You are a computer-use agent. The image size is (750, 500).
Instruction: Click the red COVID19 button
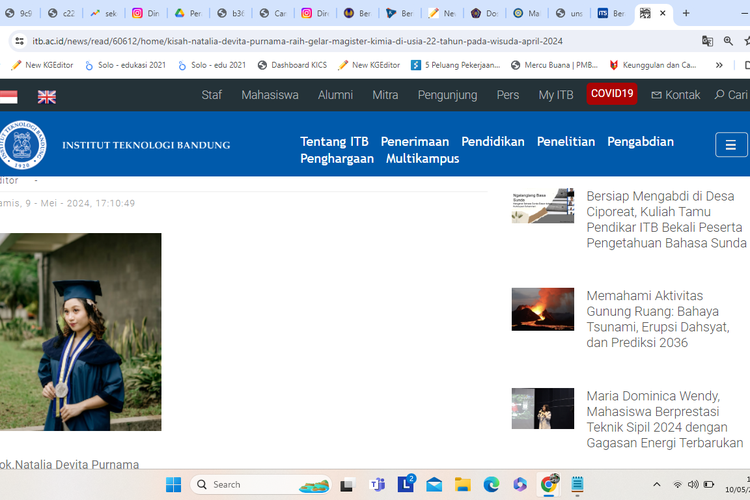click(x=612, y=94)
